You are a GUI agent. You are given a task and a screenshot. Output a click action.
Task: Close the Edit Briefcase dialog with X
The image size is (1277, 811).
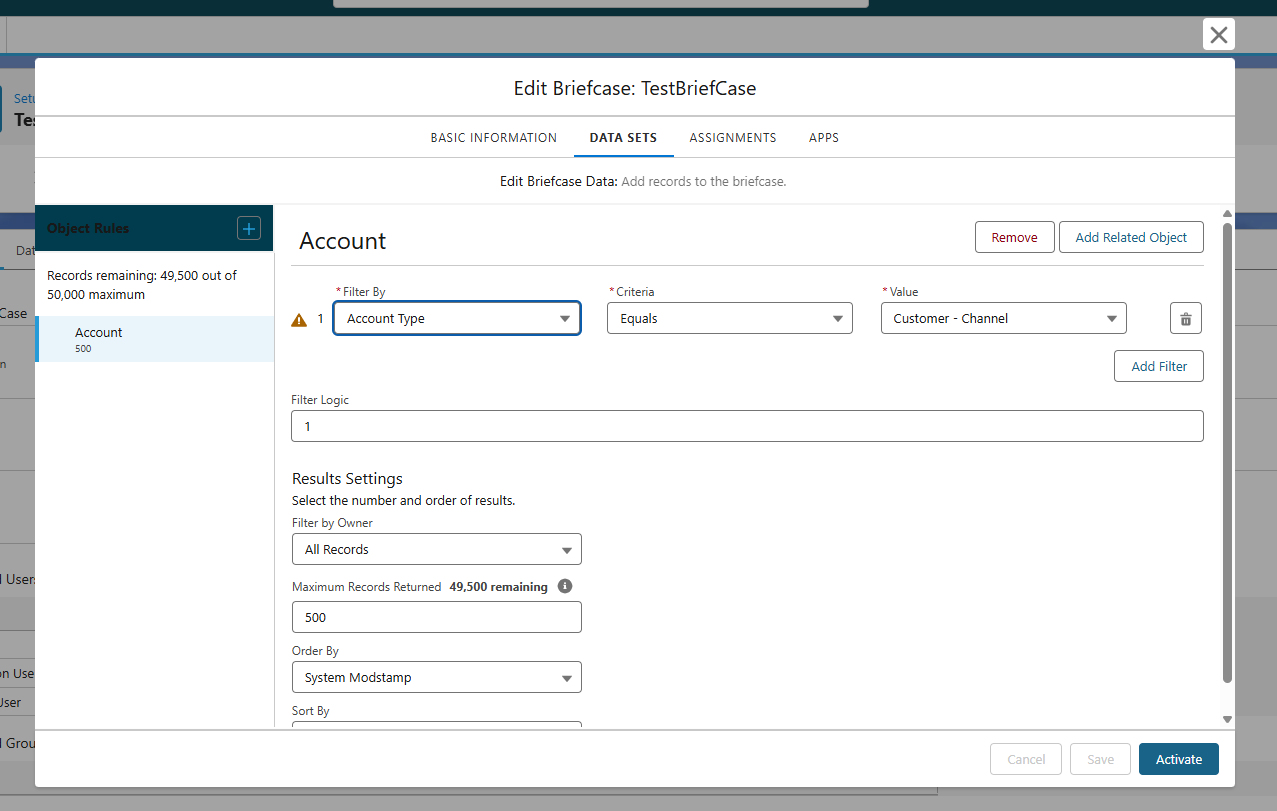(x=1218, y=35)
